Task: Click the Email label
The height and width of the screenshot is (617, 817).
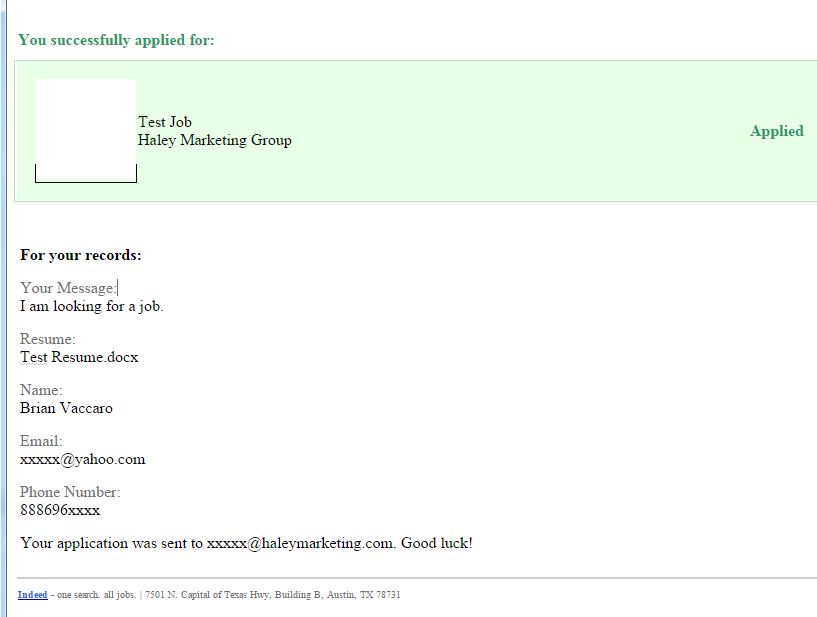Action: [41, 441]
